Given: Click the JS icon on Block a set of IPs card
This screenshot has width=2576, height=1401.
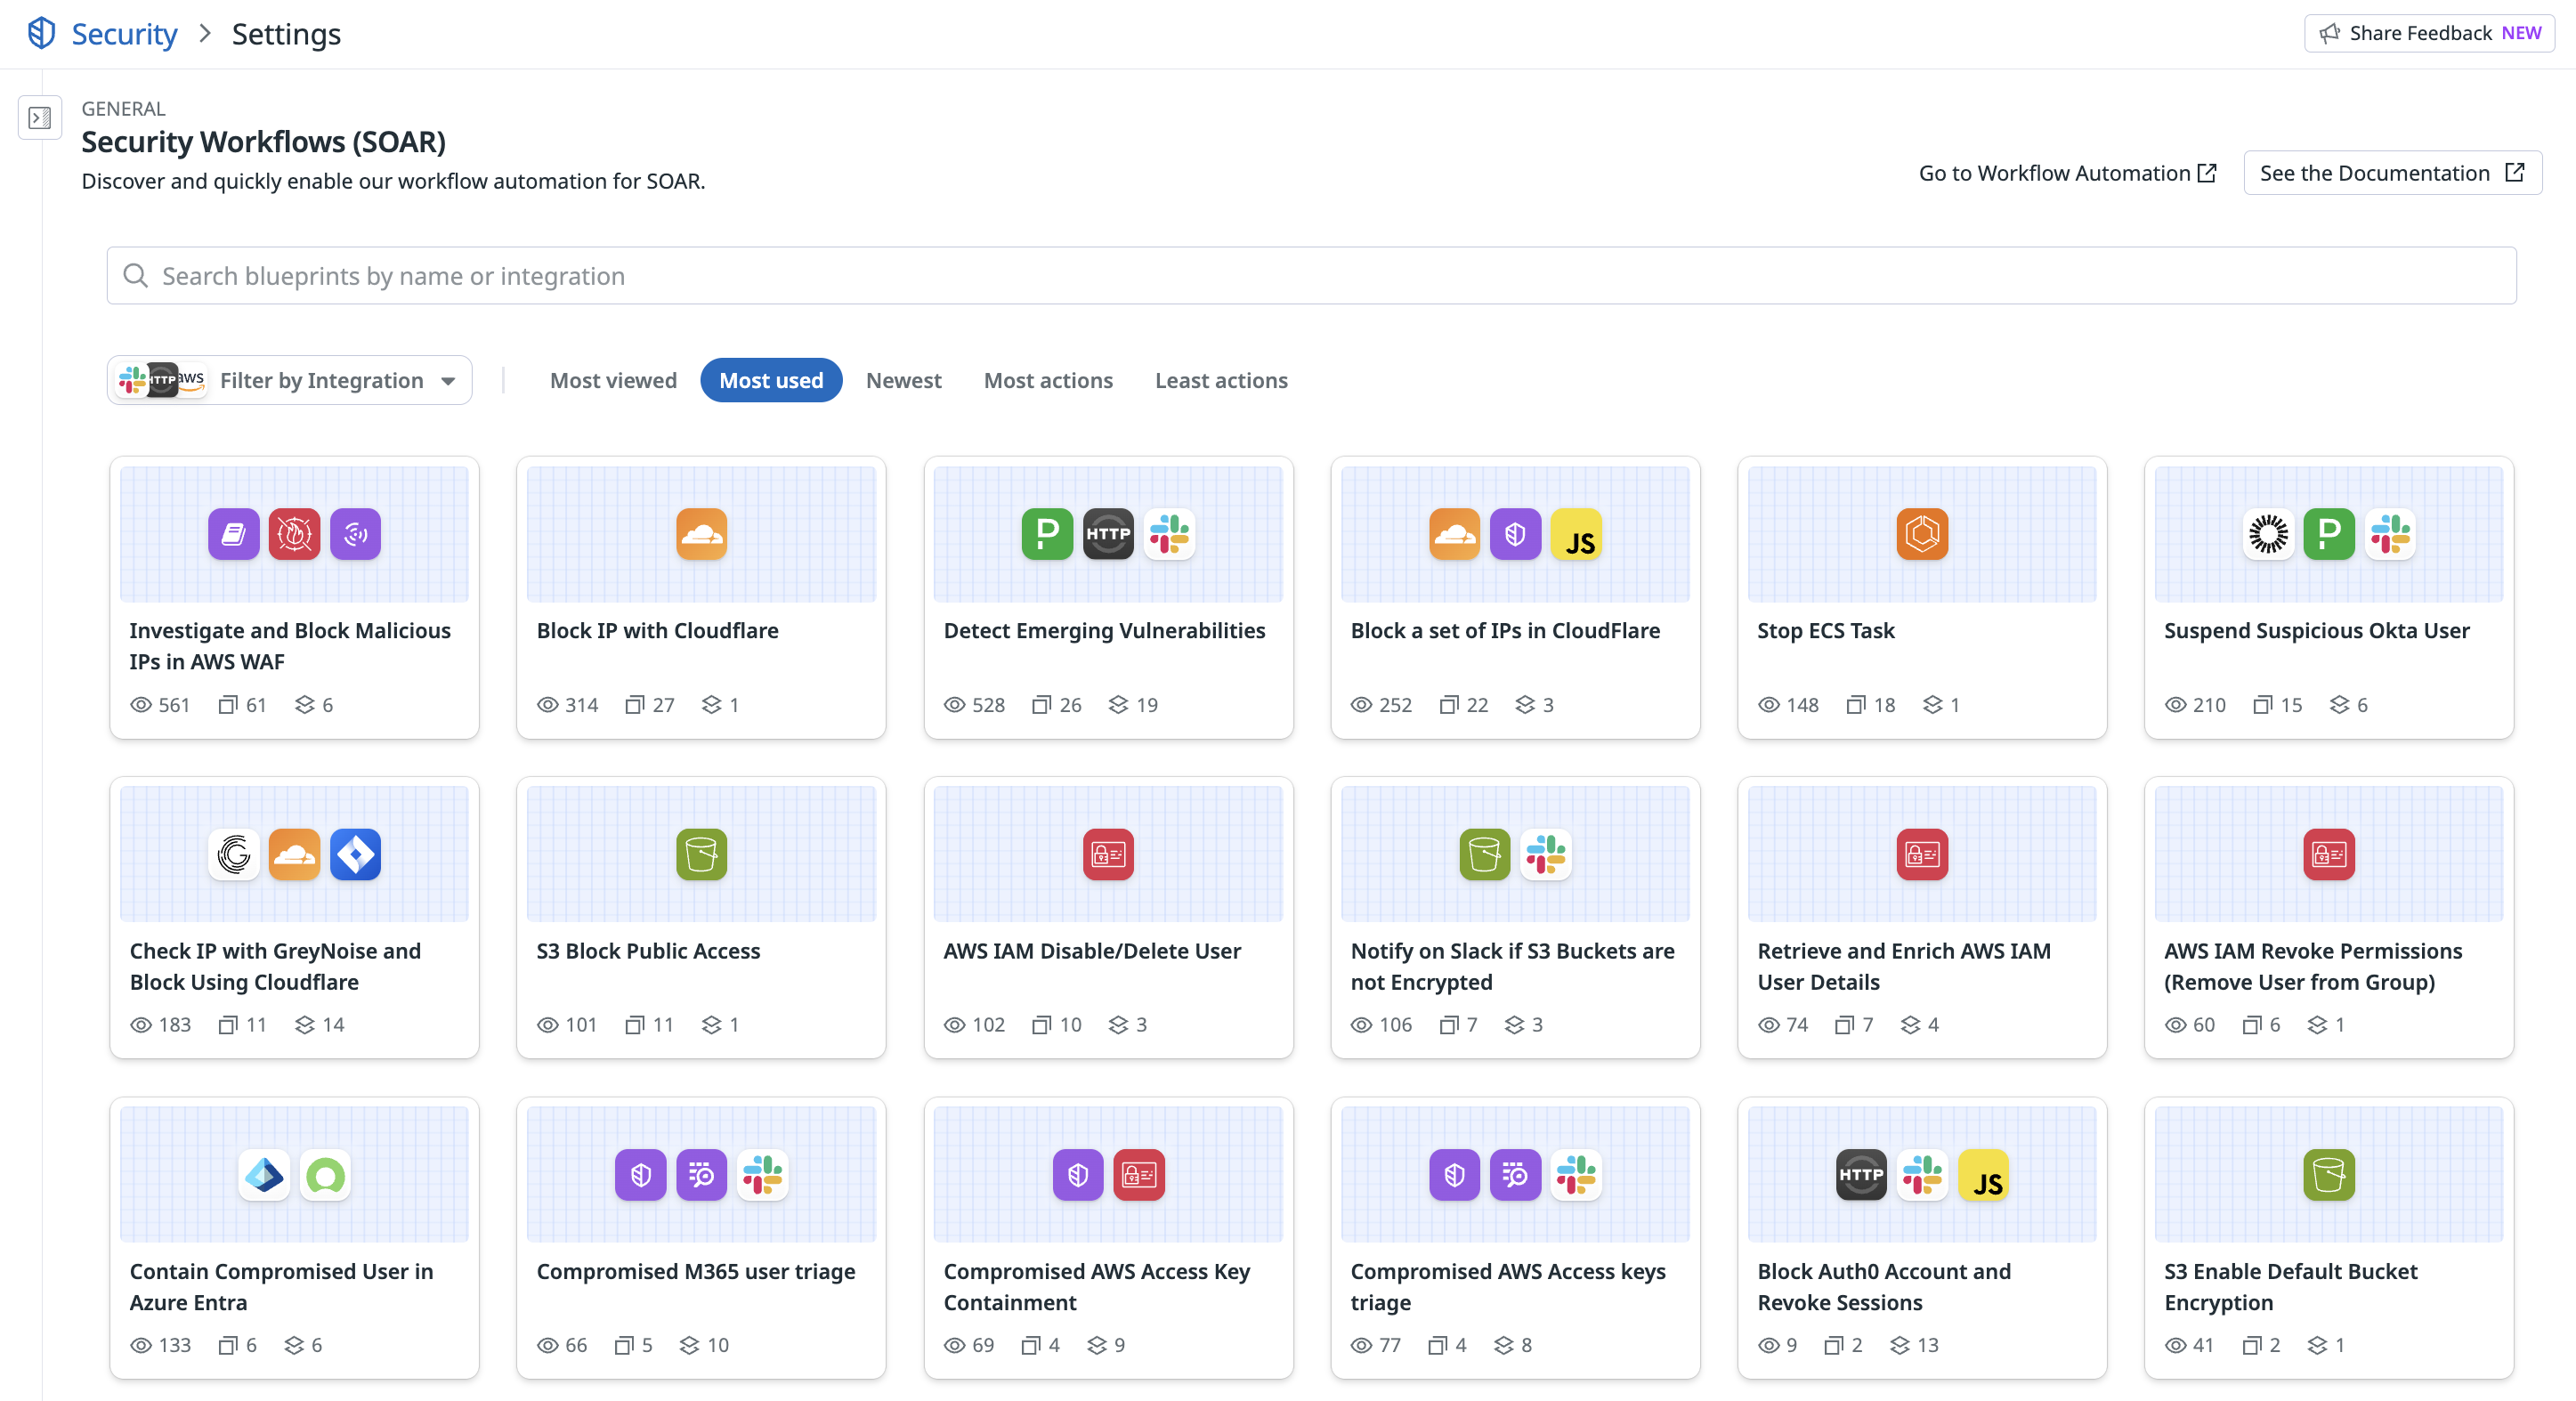Looking at the screenshot, I should (x=1576, y=534).
